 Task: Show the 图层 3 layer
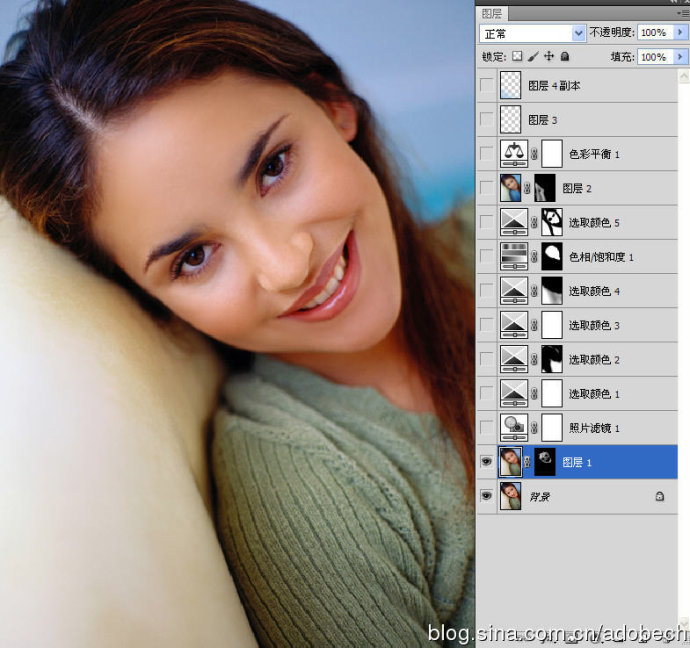click(x=487, y=120)
